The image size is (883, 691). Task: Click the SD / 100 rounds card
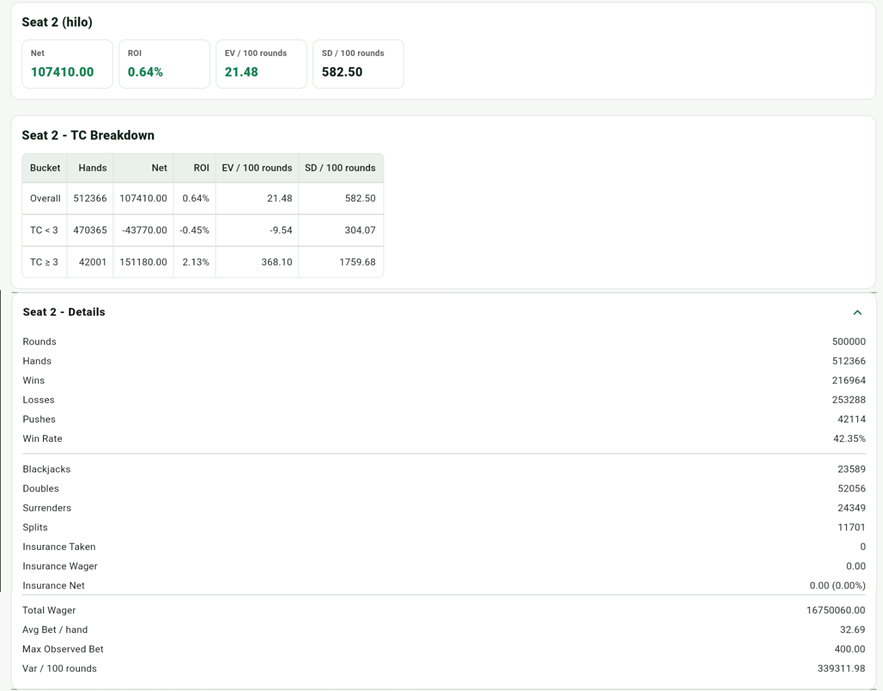pos(358,64)
